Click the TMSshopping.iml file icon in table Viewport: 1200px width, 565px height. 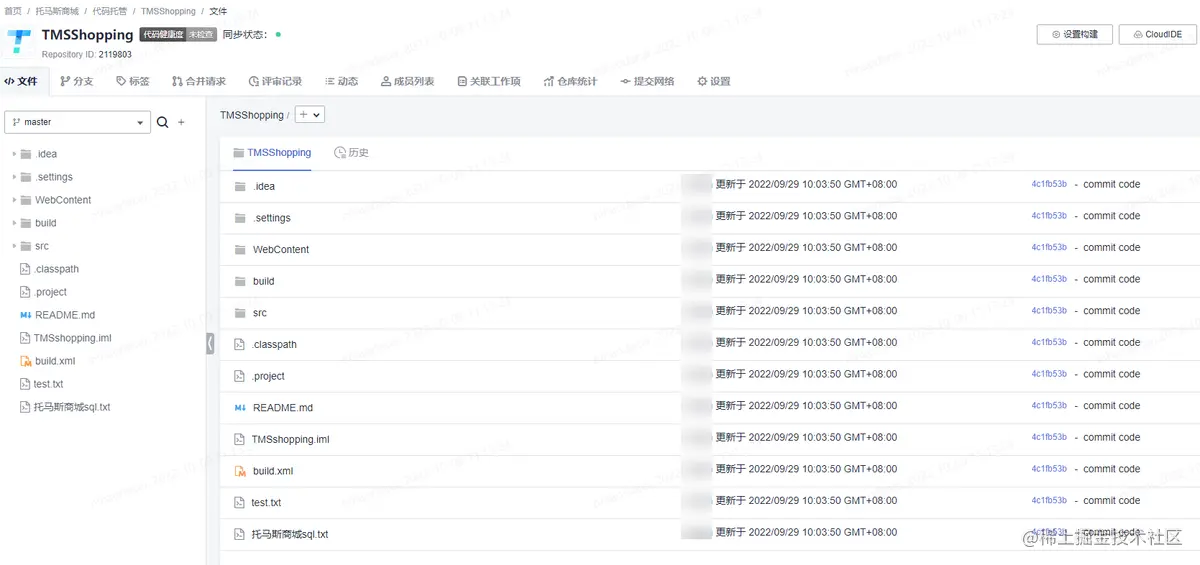[x=239, y=440]
